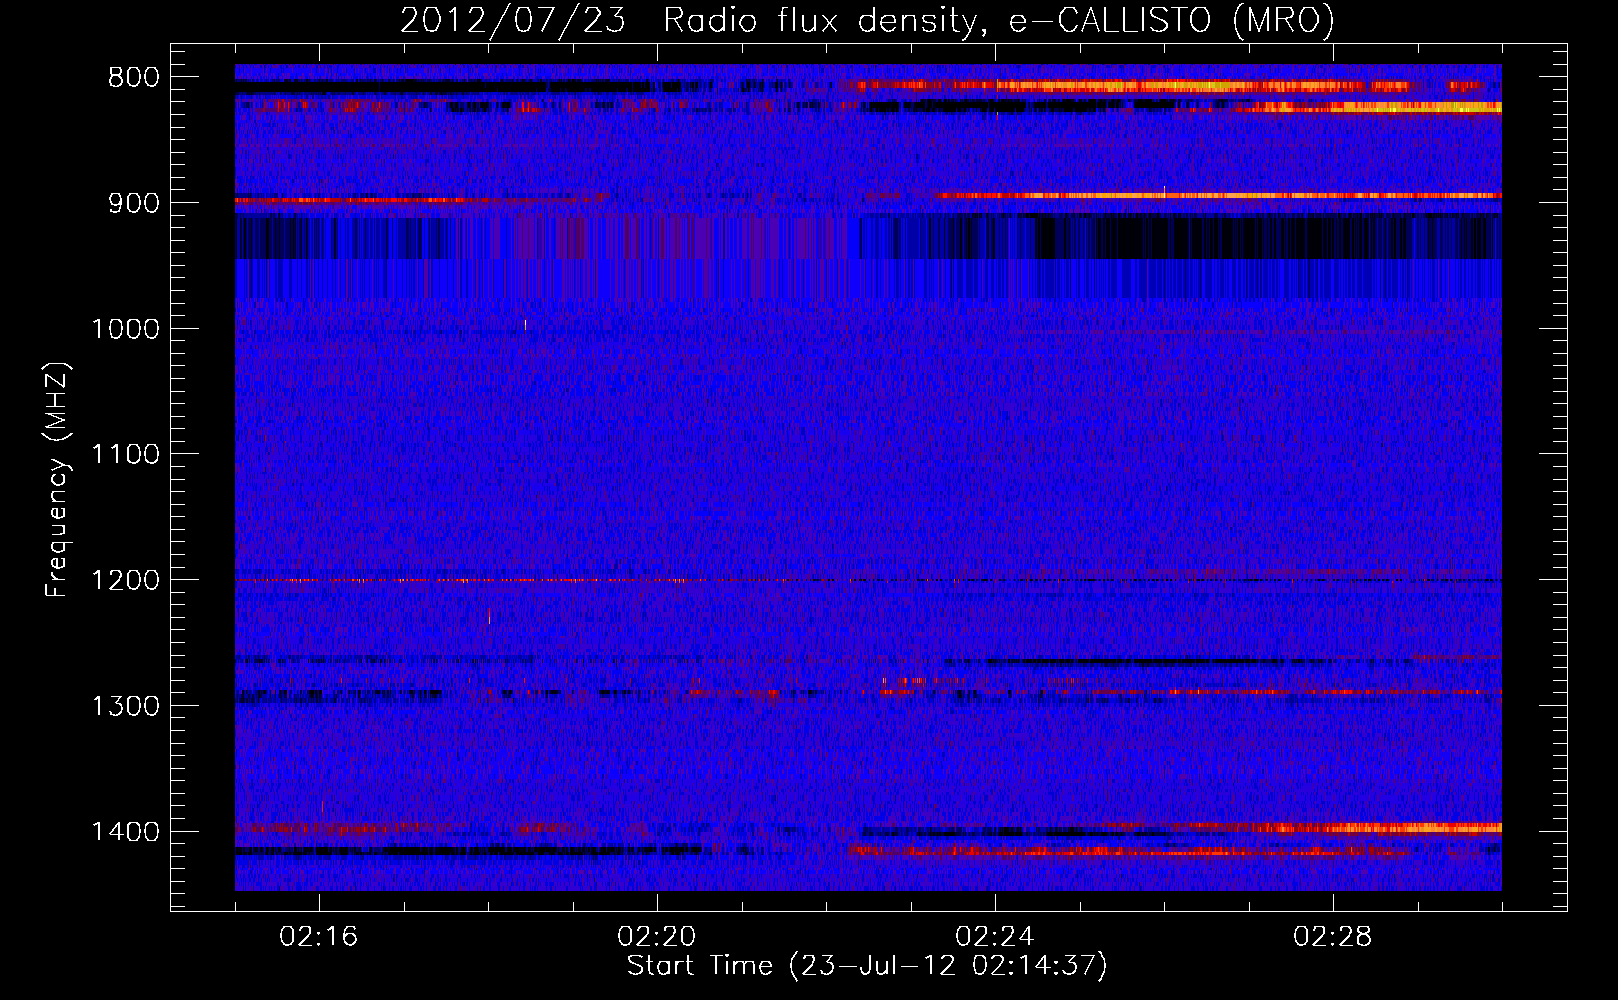This screenshot has width=1618, height=1000.
Task: Click the 02:28 time axis label
Action: pos(1333,937)
